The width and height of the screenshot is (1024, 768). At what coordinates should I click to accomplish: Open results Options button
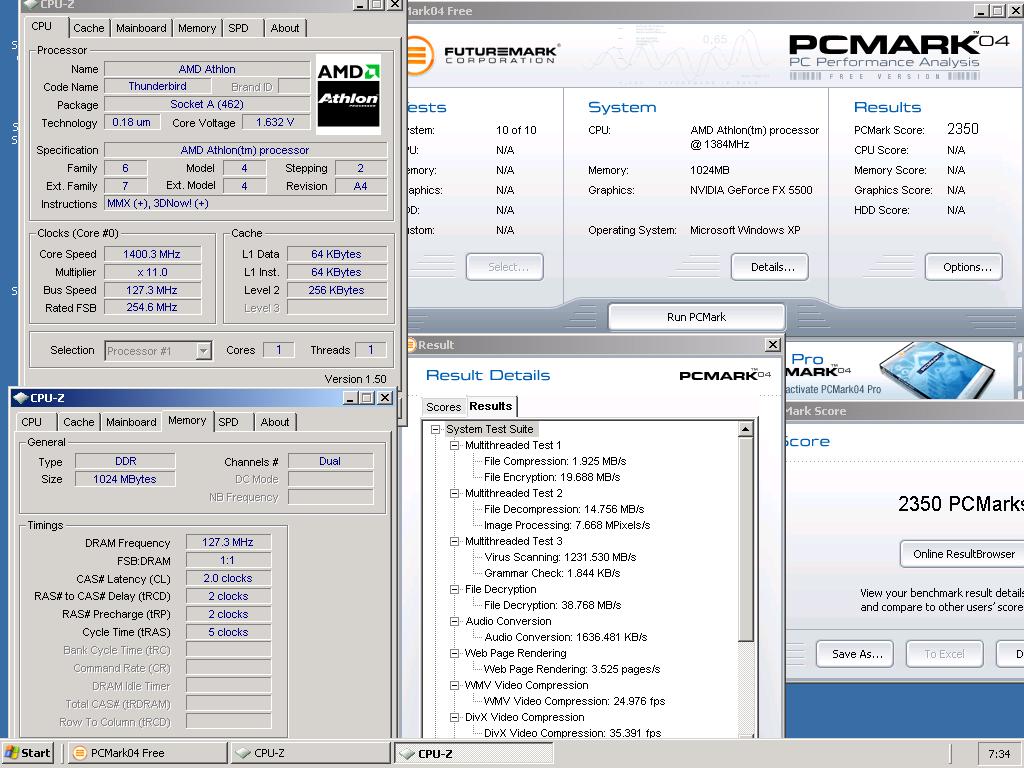point(964,266)
